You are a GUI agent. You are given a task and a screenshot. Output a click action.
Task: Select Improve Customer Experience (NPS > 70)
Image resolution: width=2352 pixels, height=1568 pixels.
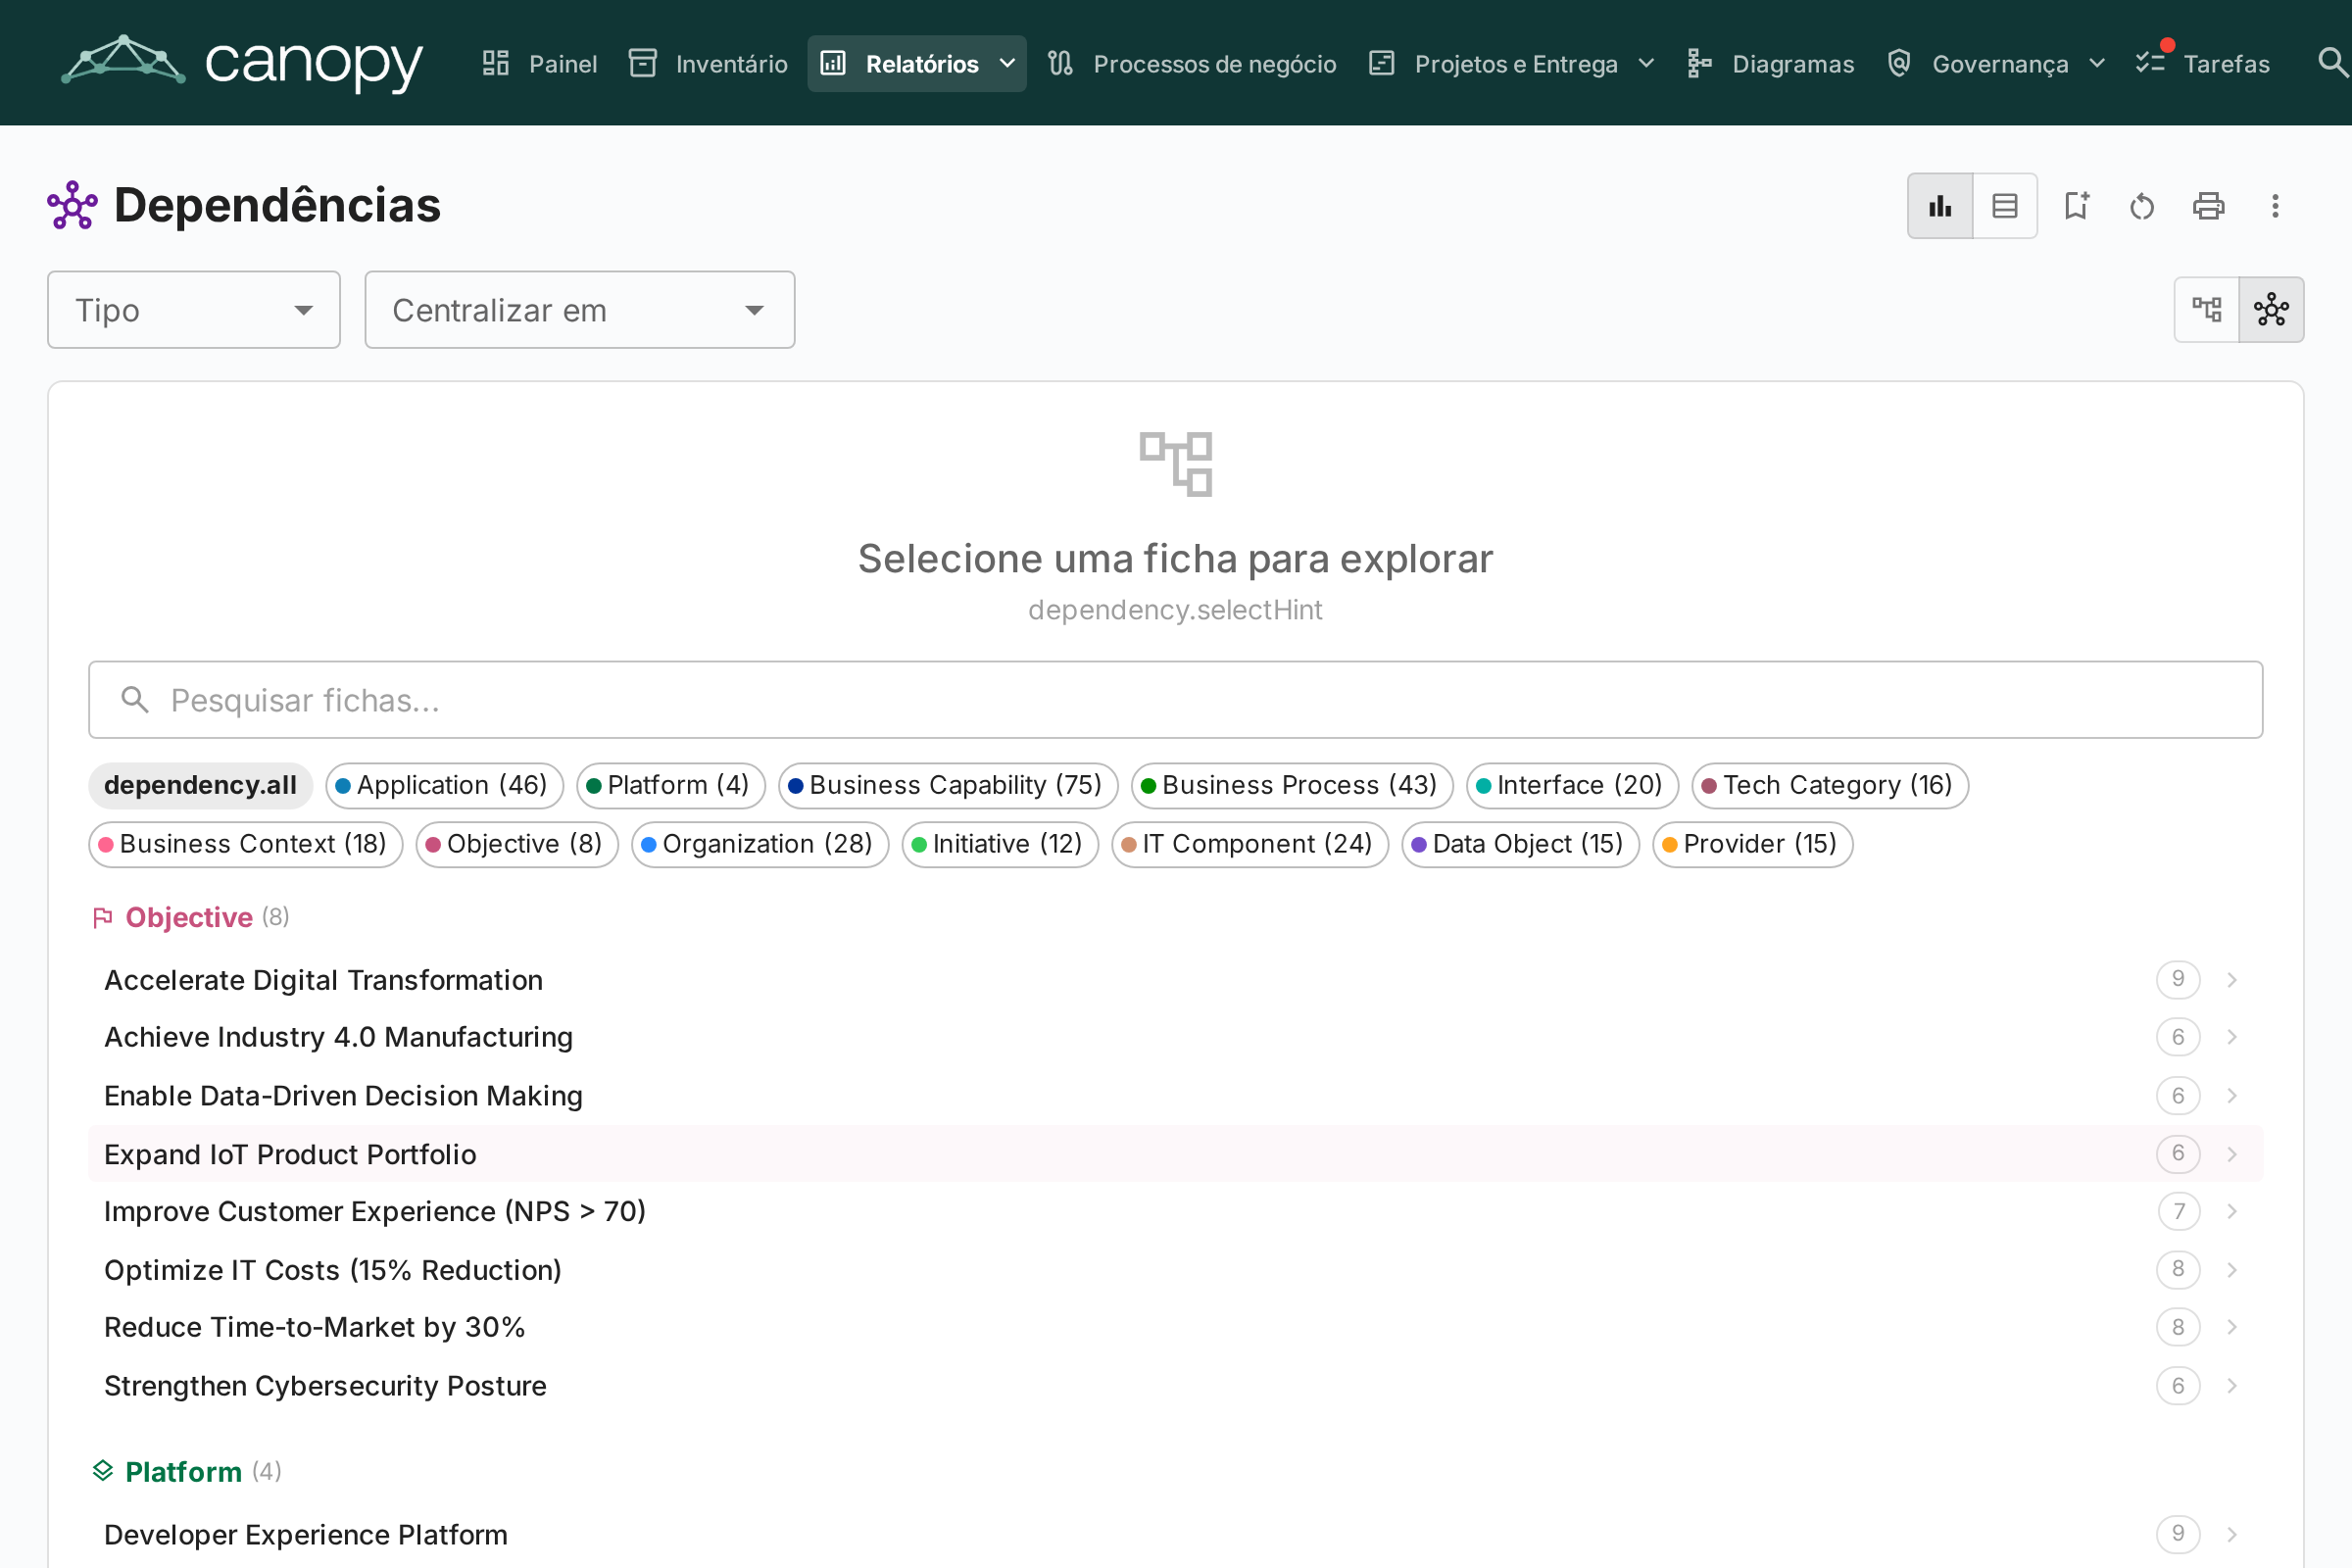tap(1176, 1211)
